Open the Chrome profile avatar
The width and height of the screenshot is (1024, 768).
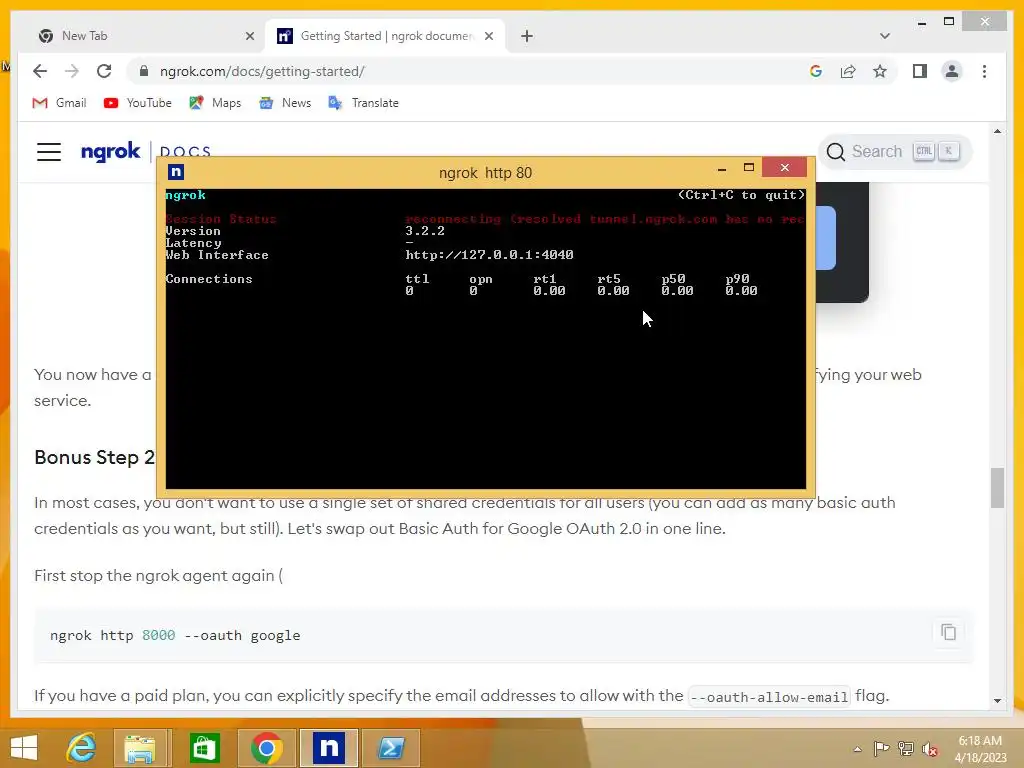click(952, 71)
